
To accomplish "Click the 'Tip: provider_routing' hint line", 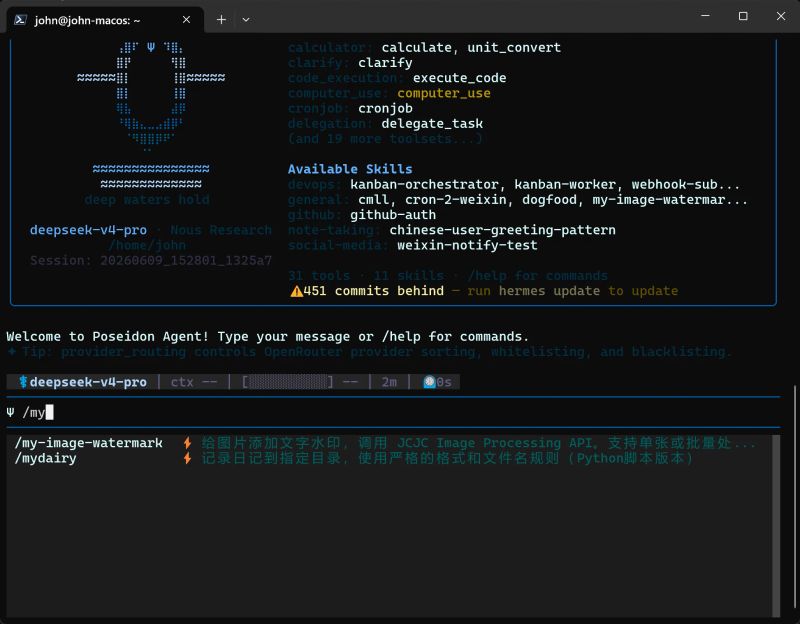I will coord(370,352).
